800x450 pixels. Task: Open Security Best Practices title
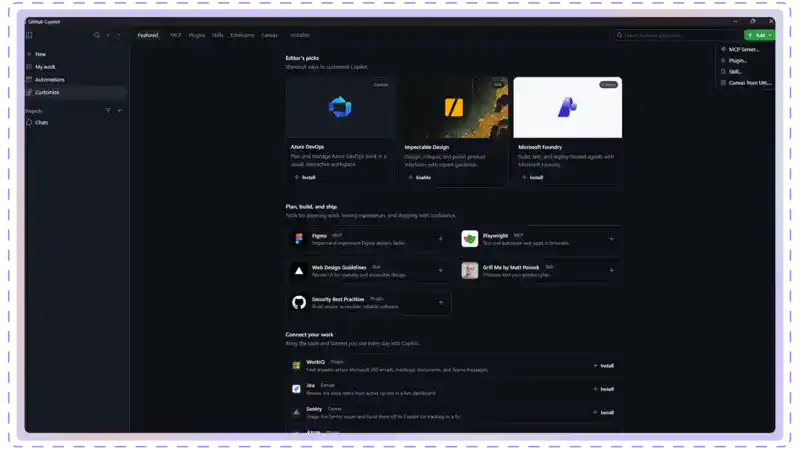pos(338,299)
